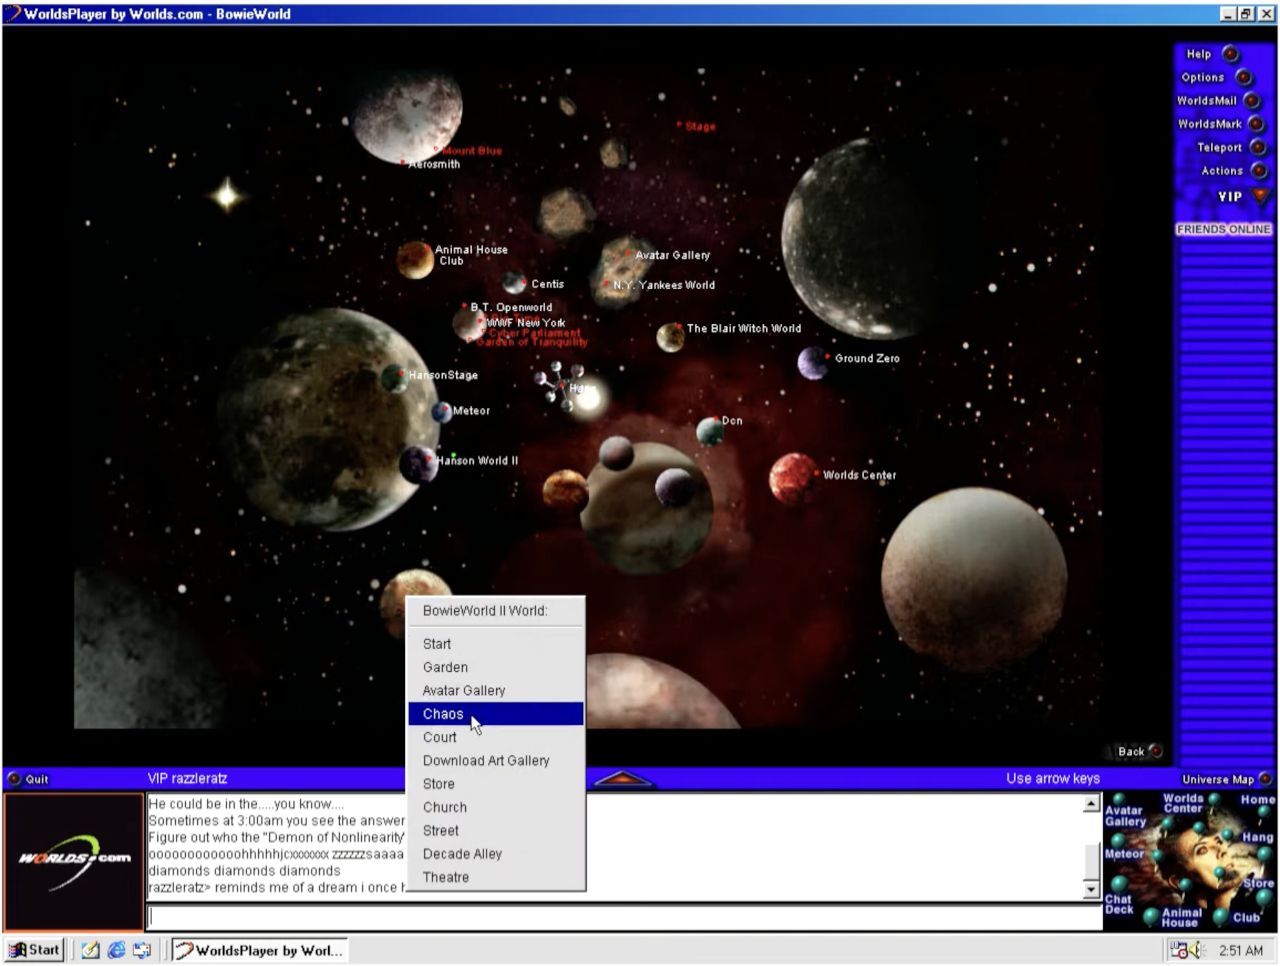The image size is (1280, 966).
Task: Choose Street from the popup menu
Action: coord(496,830)
